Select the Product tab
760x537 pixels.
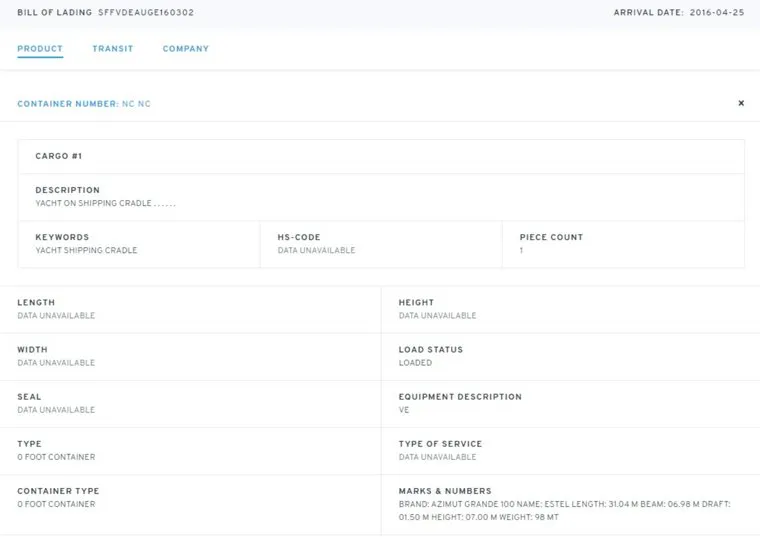click(40, 49)
